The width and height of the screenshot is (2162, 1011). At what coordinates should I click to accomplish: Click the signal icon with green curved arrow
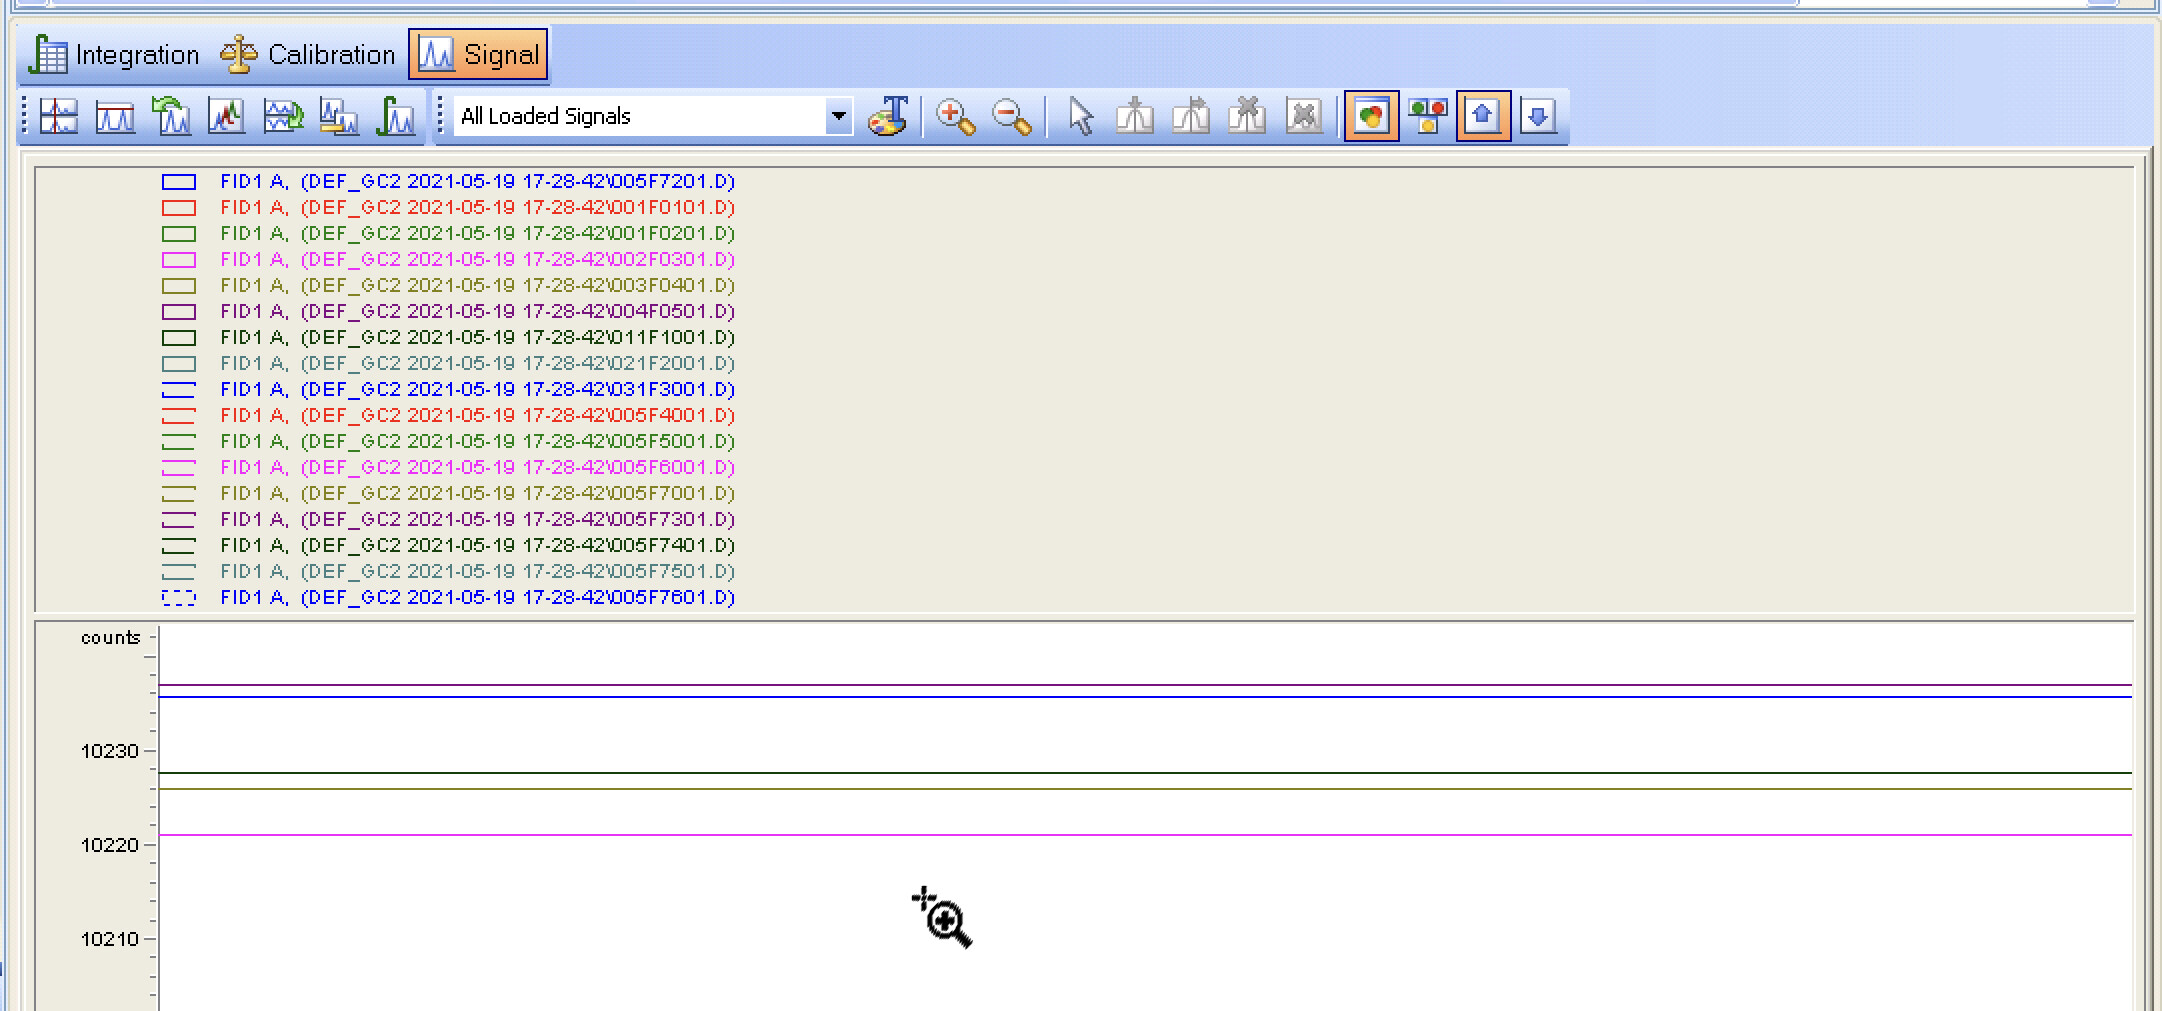coord(171,116)
